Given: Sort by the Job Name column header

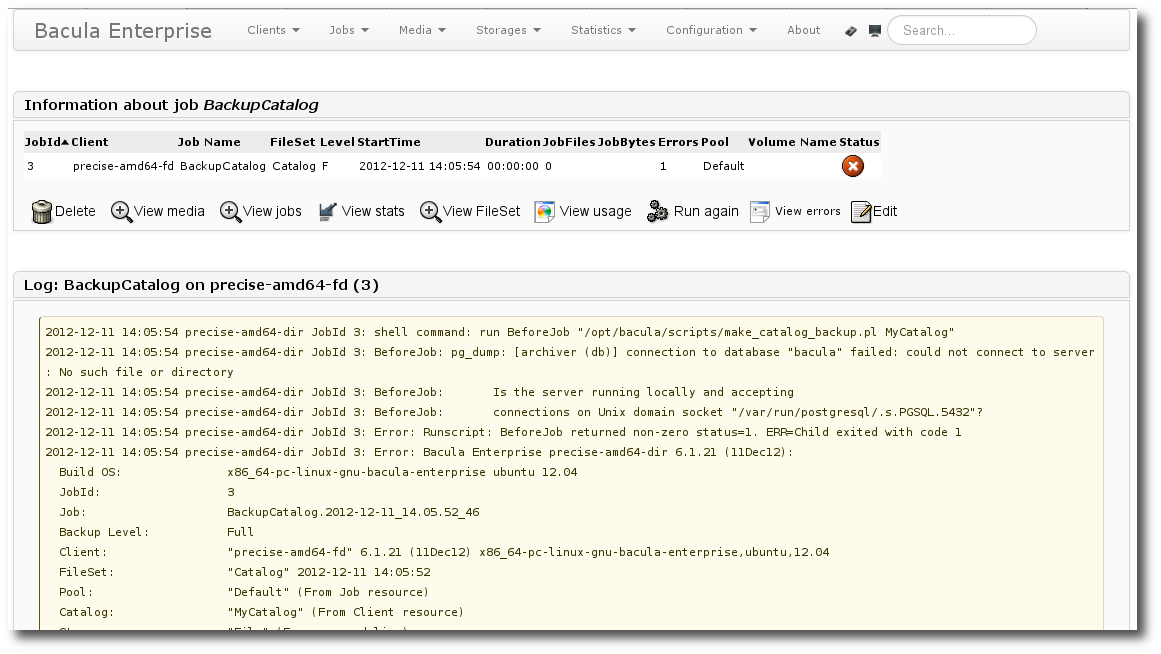Looking at the screenshot, I should pos(209,142).
